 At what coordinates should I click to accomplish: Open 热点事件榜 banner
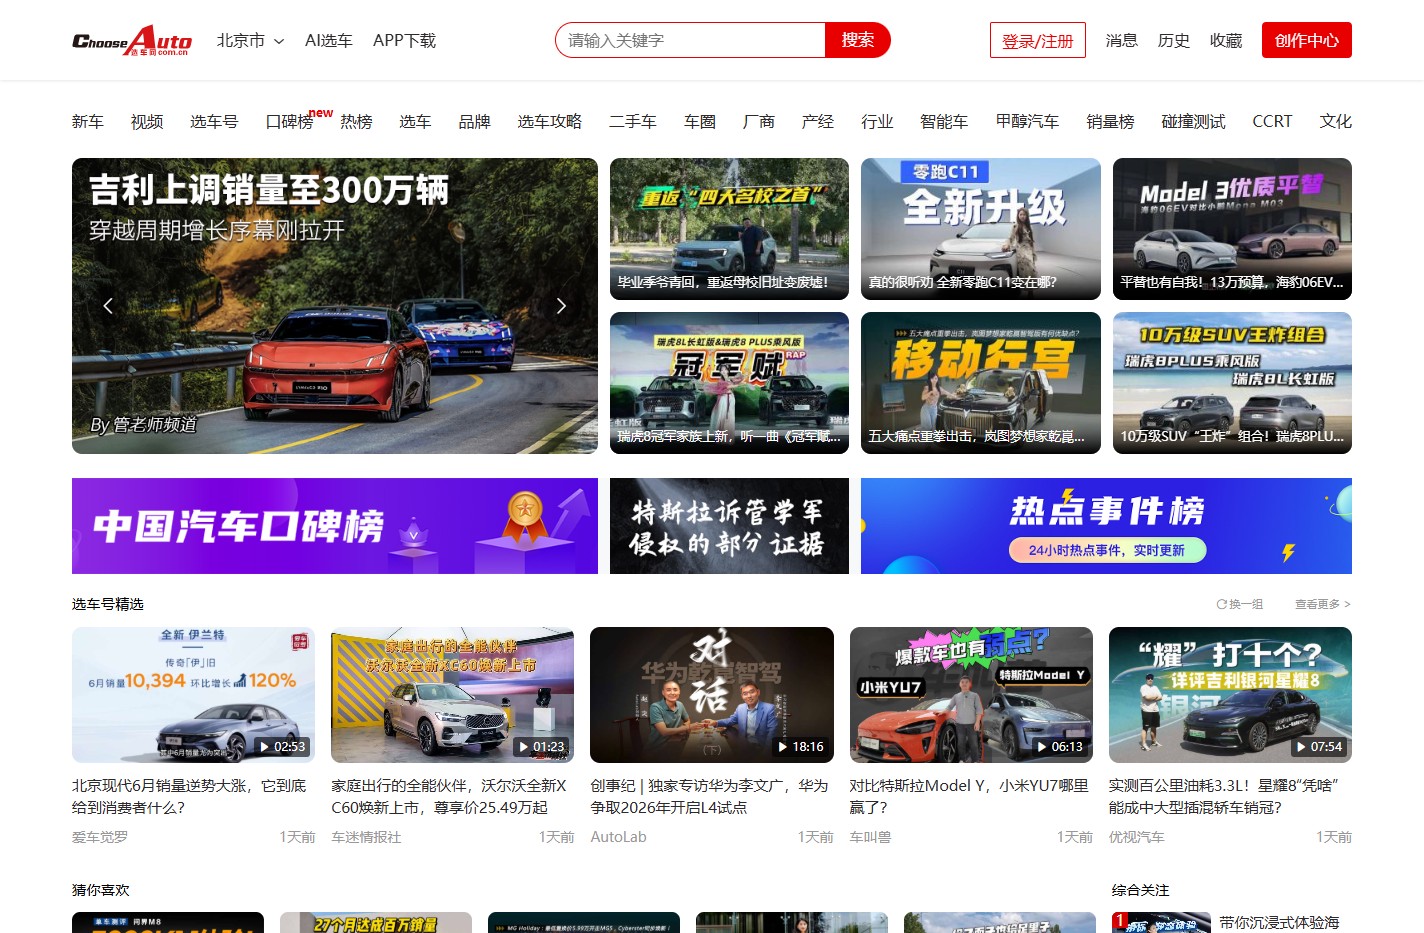(x=1106, y=526)
